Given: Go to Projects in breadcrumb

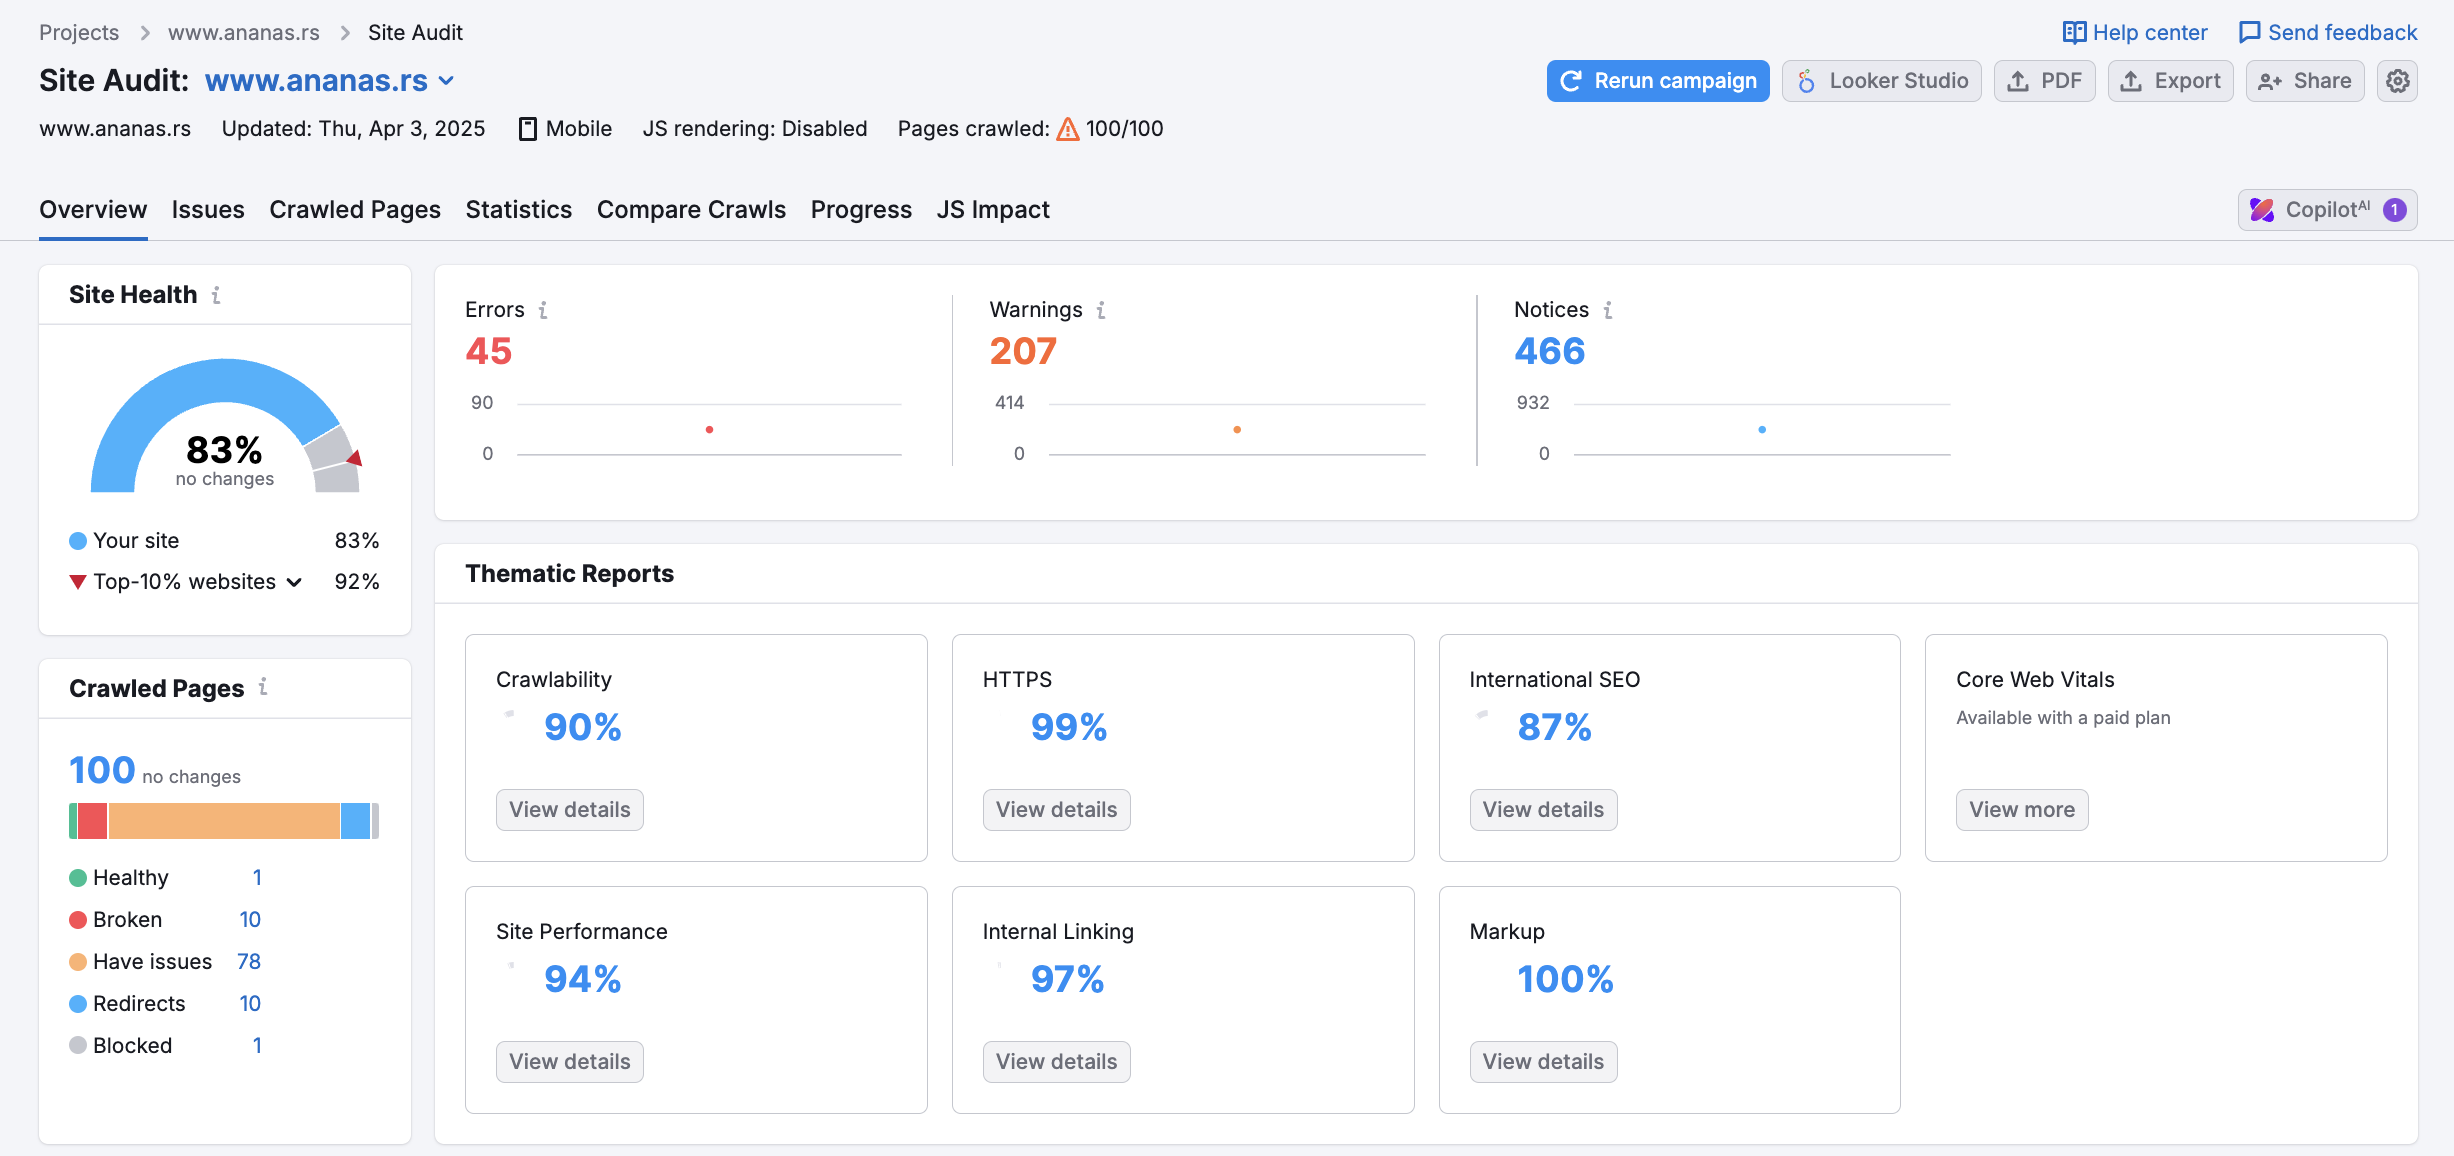Looking at the screenshot, I should 79,33.
